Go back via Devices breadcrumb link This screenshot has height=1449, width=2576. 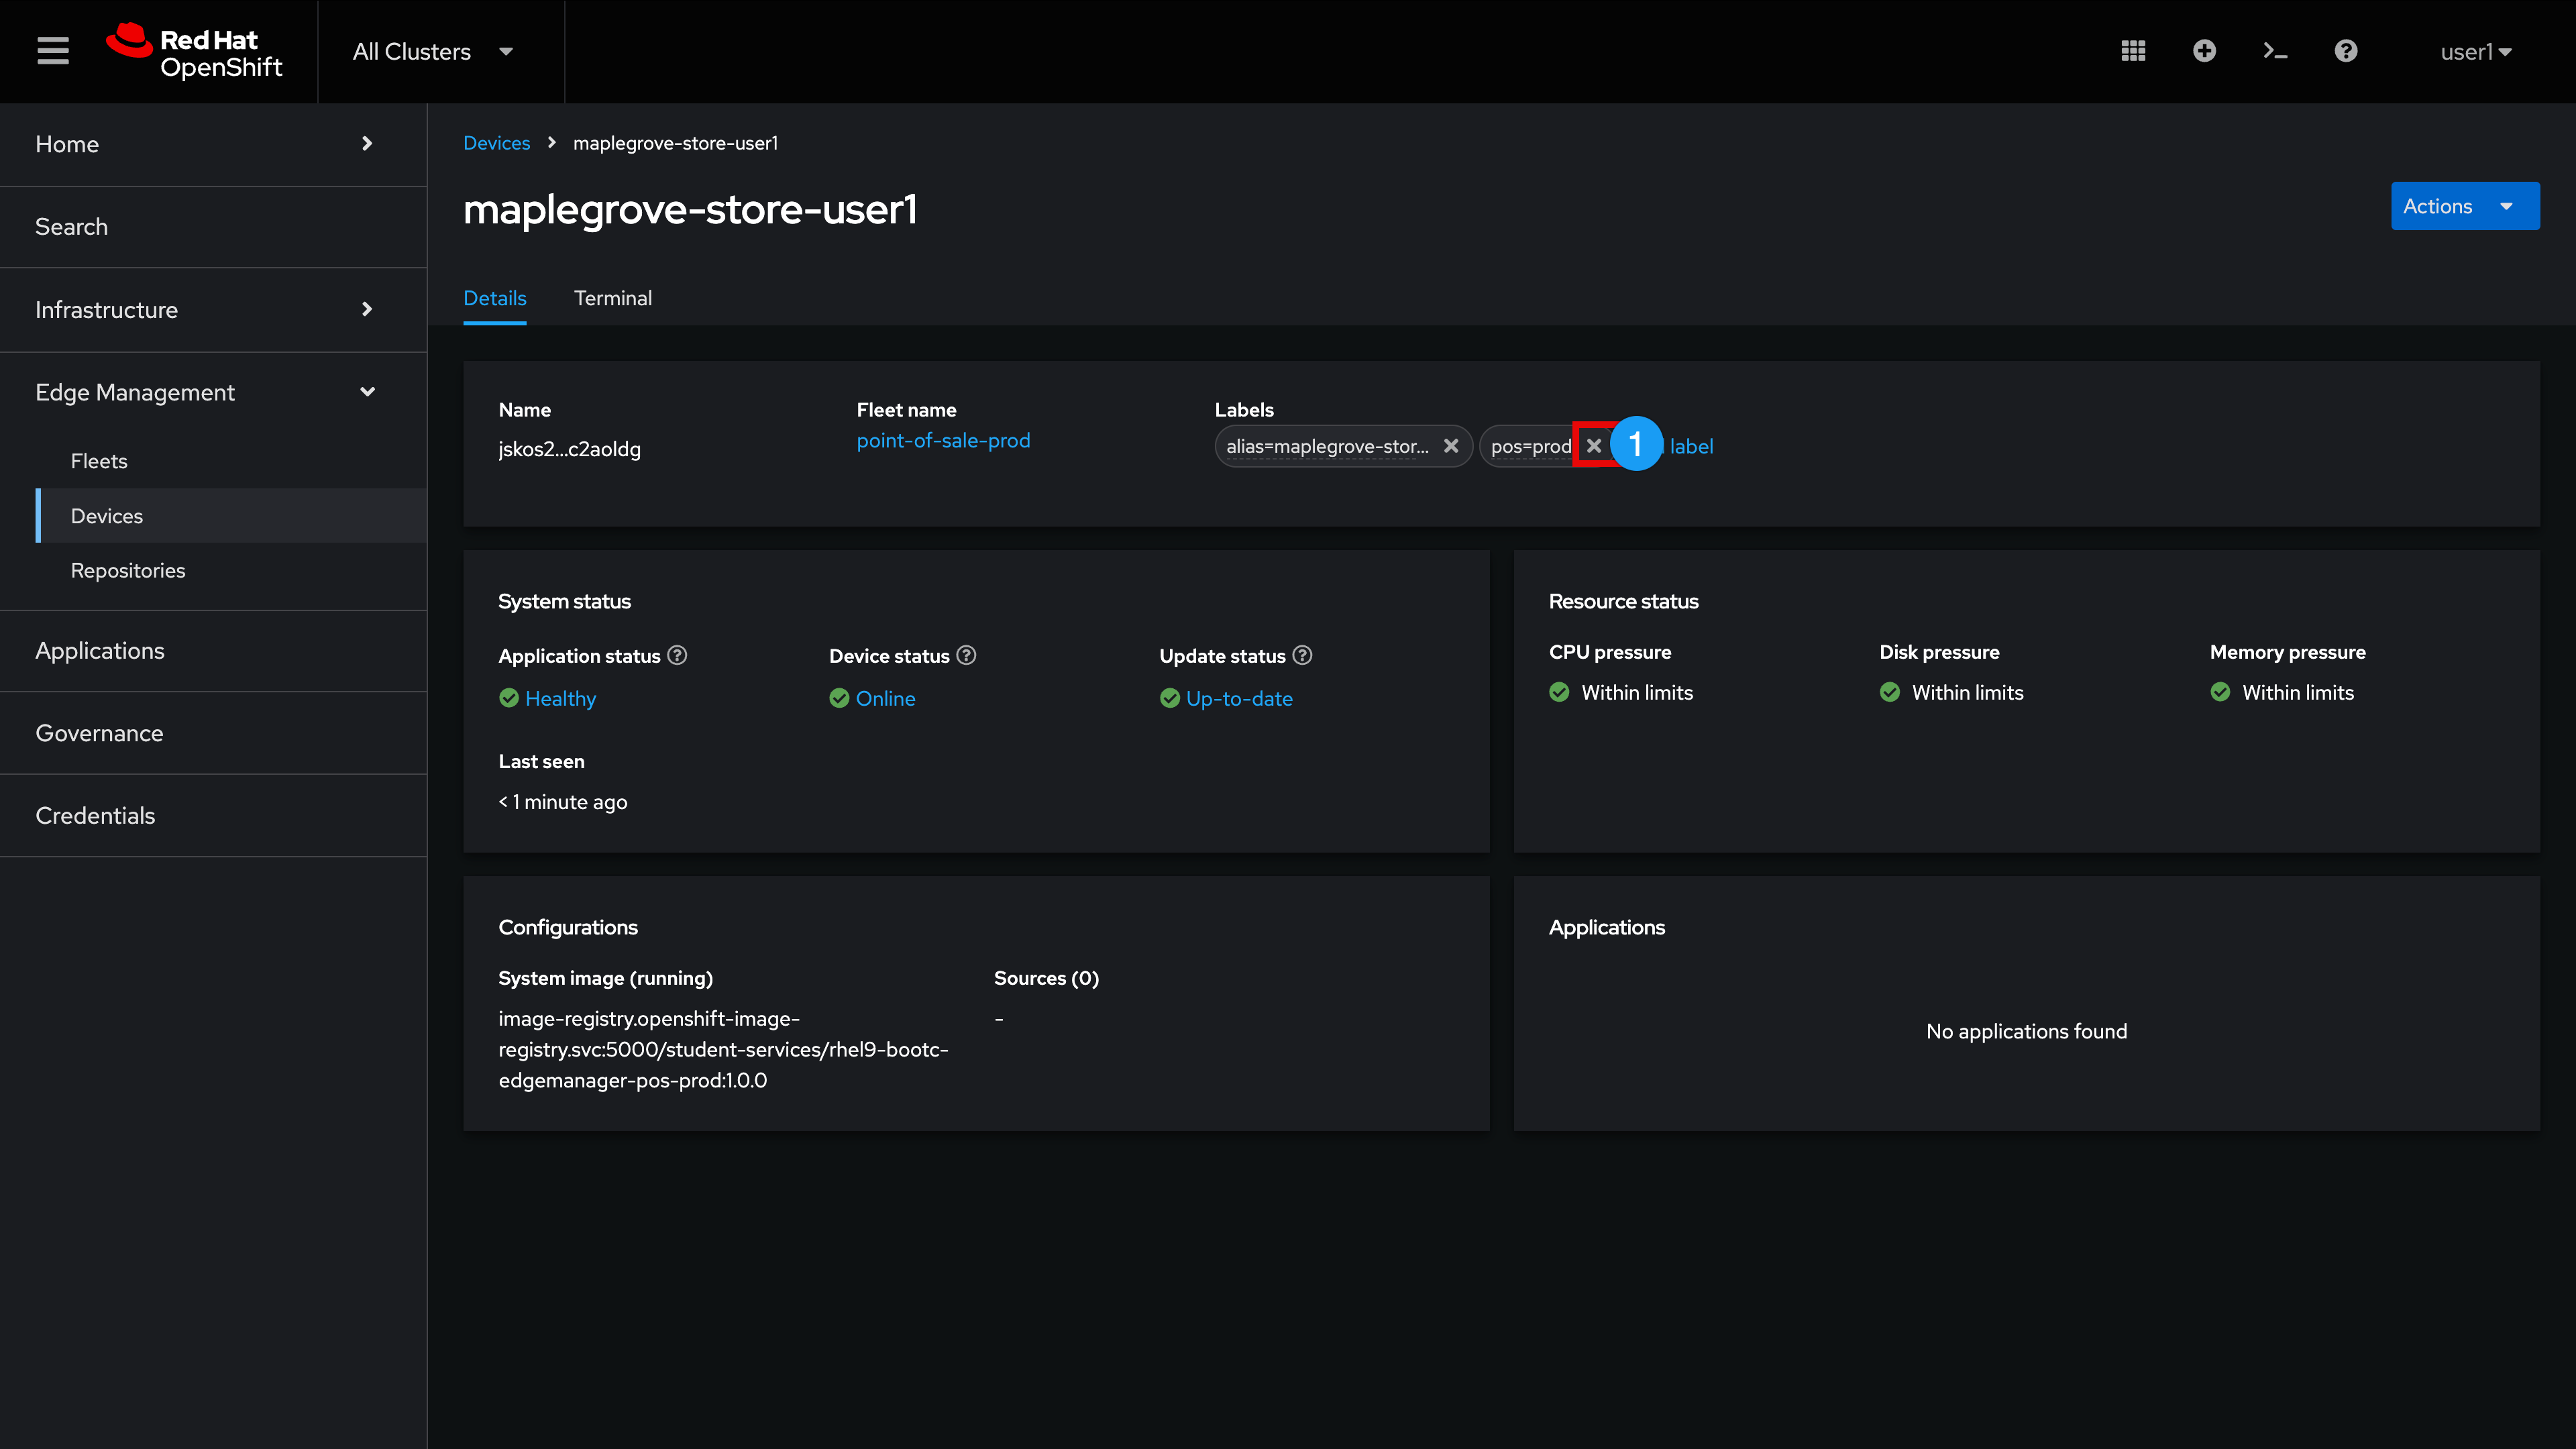(497, 143)
